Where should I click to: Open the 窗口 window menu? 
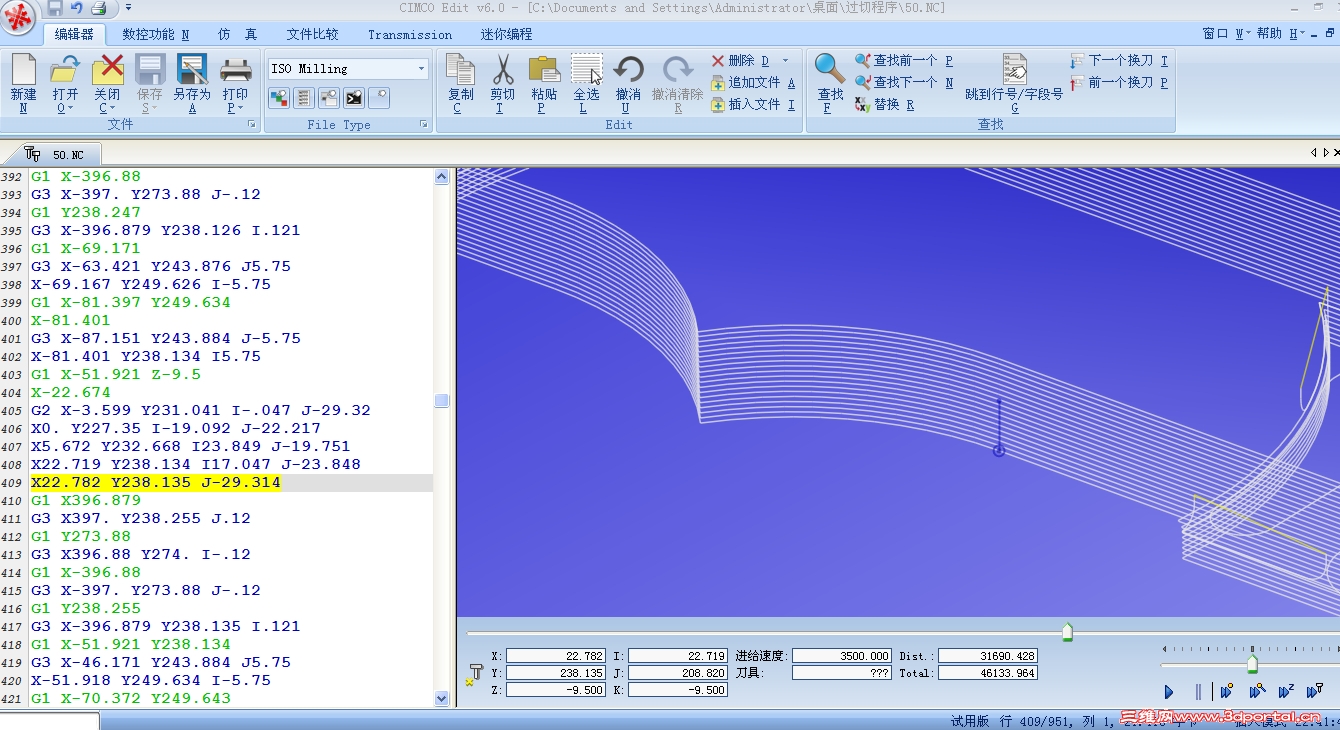(1226, 34)
